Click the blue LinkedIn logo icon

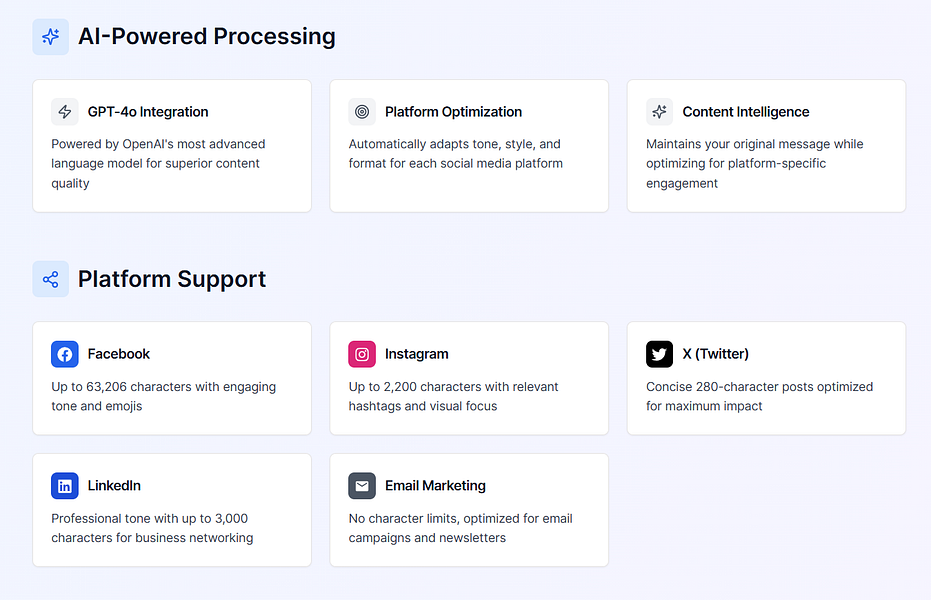click(65, 486)
